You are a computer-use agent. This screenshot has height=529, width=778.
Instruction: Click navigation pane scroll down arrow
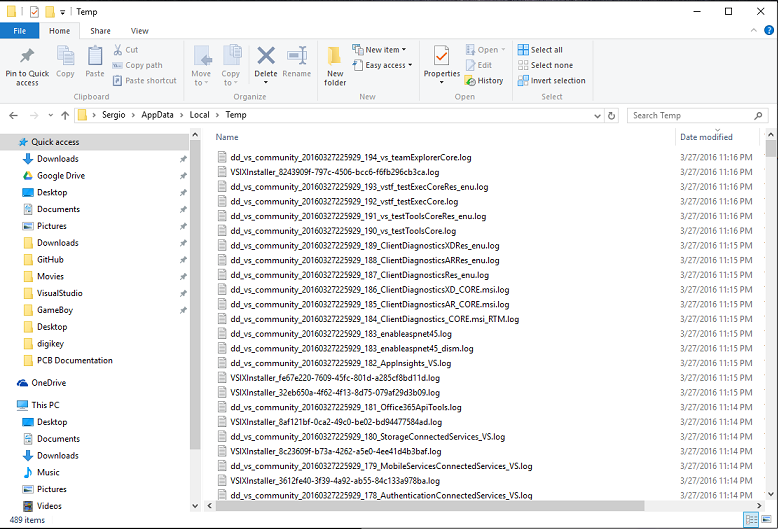(195, 506)
